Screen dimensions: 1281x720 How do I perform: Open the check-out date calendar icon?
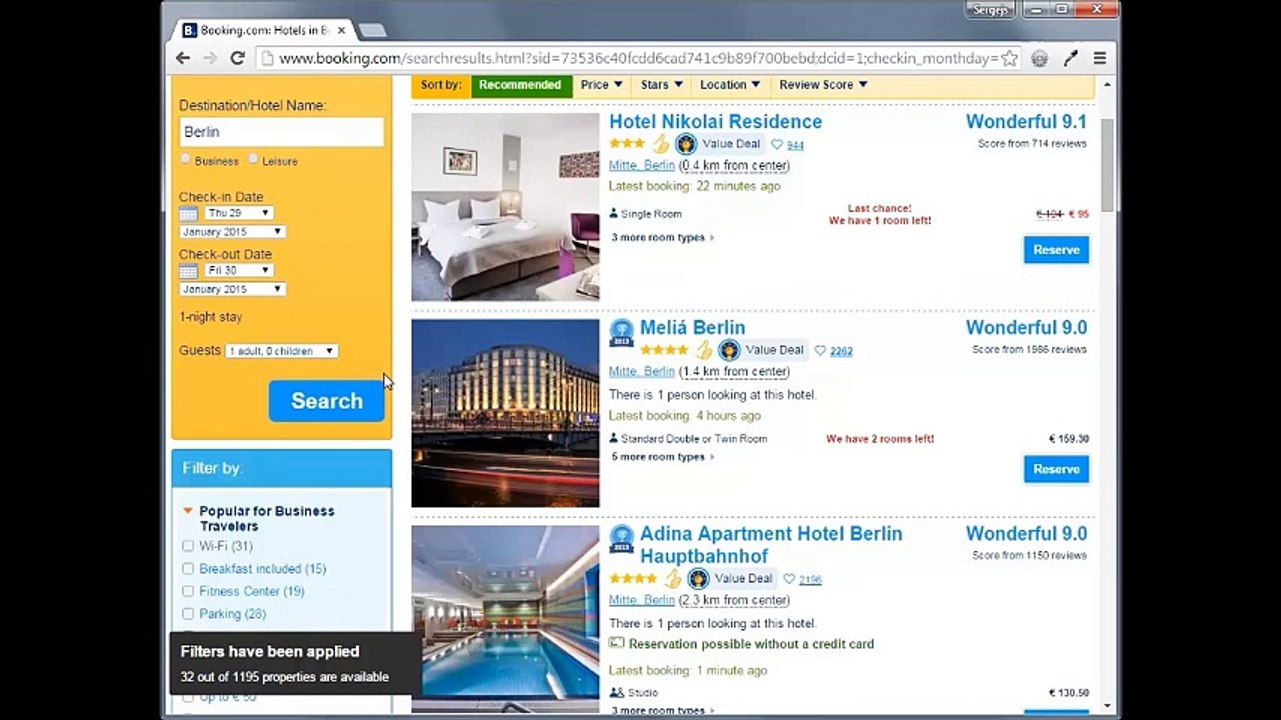[188, 271]
